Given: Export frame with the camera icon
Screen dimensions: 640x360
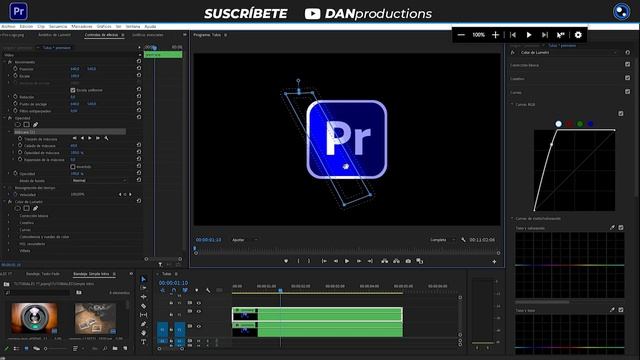Looking at the screenshot, I should (408, 261).
